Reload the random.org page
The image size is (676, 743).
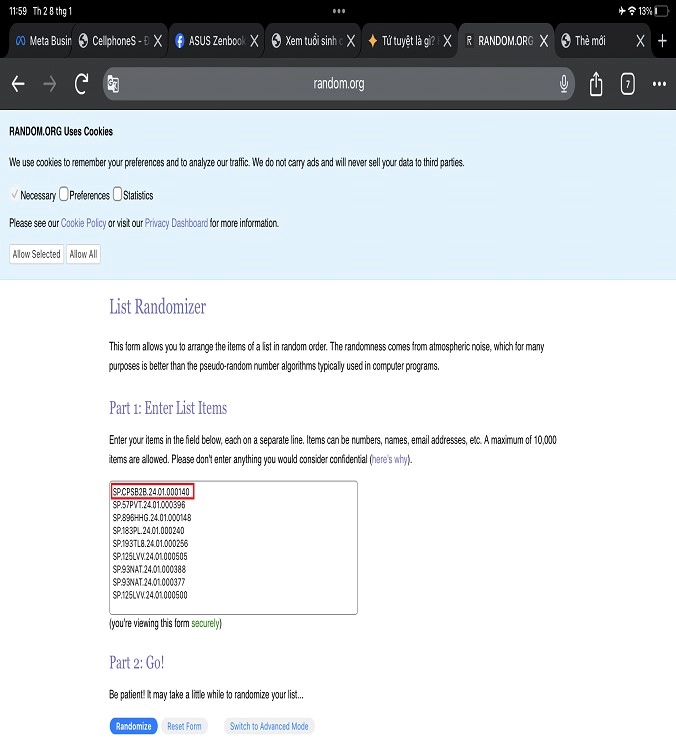pyautogui.click(x=82, y=84)
